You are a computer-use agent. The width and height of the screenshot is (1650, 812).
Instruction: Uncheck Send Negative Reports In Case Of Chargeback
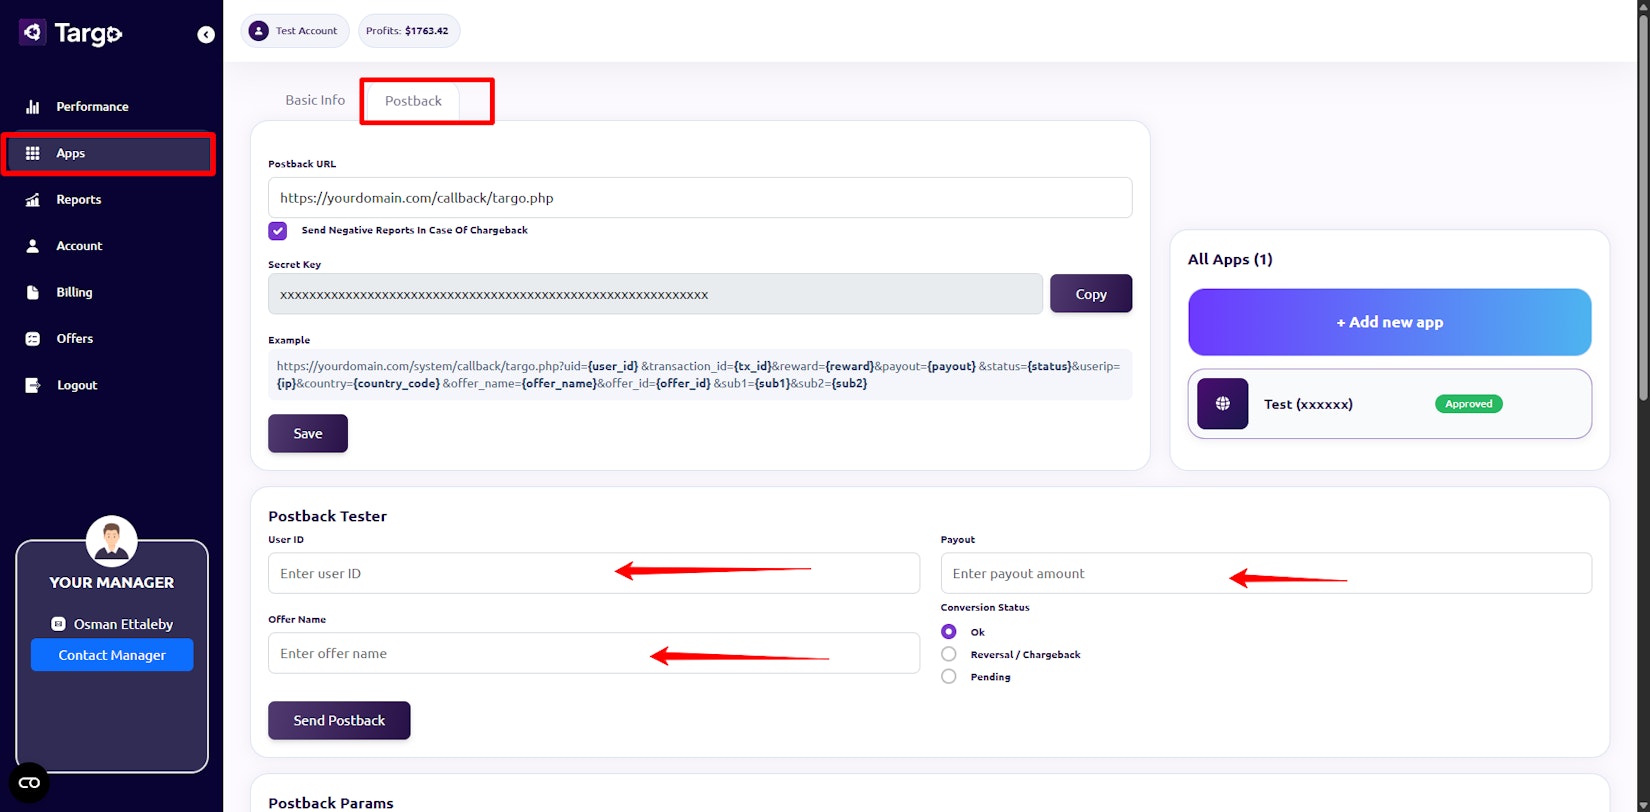pos(278,231)
